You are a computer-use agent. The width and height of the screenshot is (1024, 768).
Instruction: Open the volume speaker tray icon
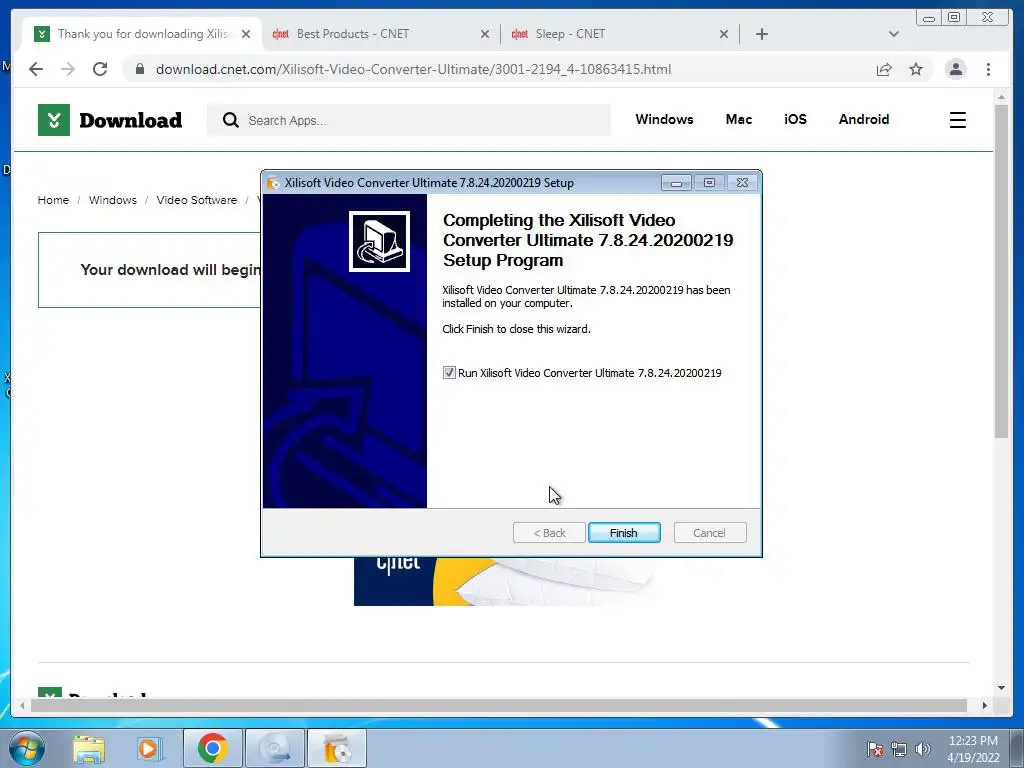923,749
